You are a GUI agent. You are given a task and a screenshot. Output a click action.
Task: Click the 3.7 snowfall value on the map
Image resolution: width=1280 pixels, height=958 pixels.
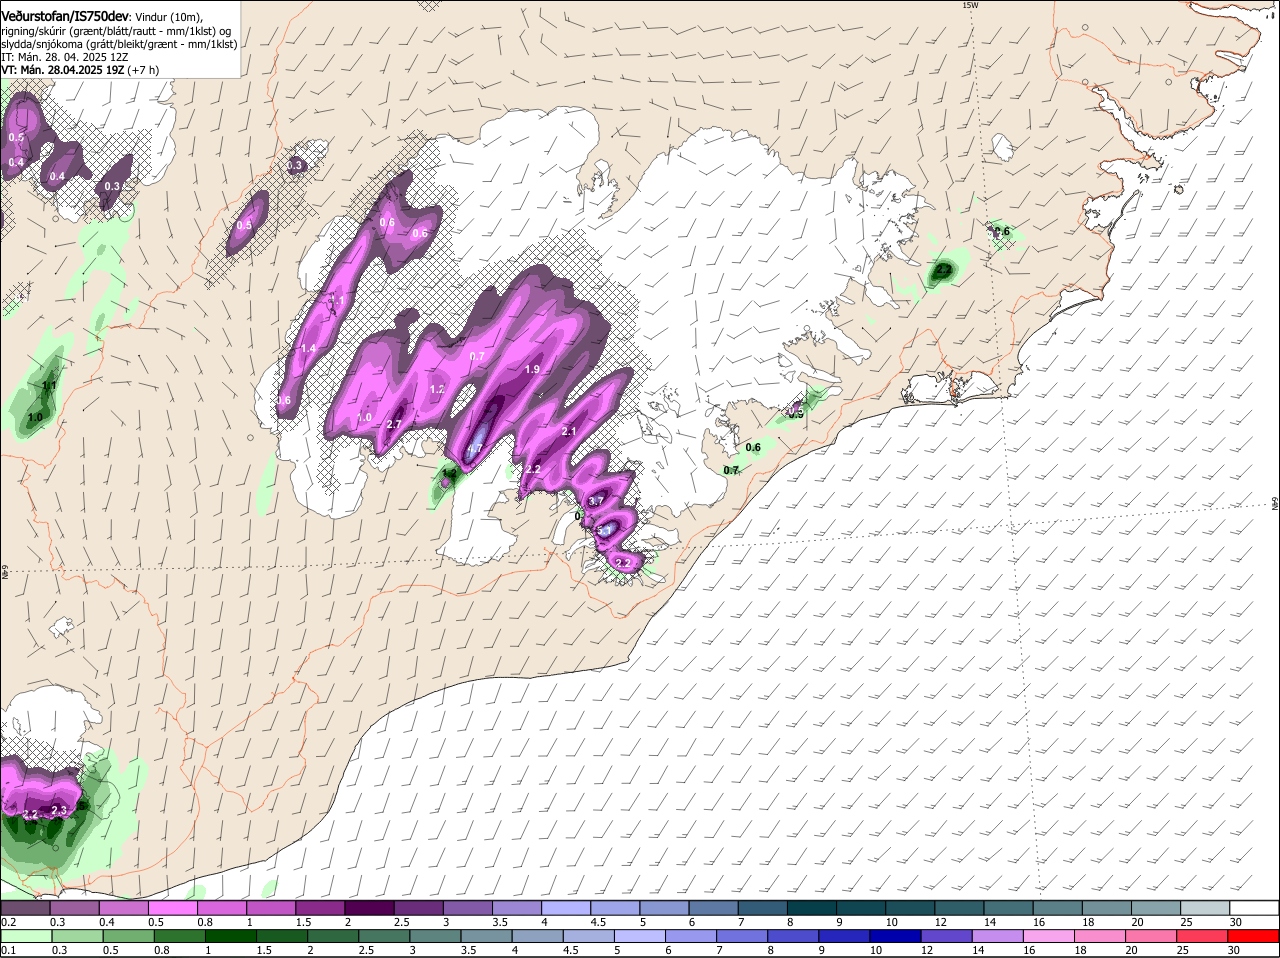click(x=596, y=501)
